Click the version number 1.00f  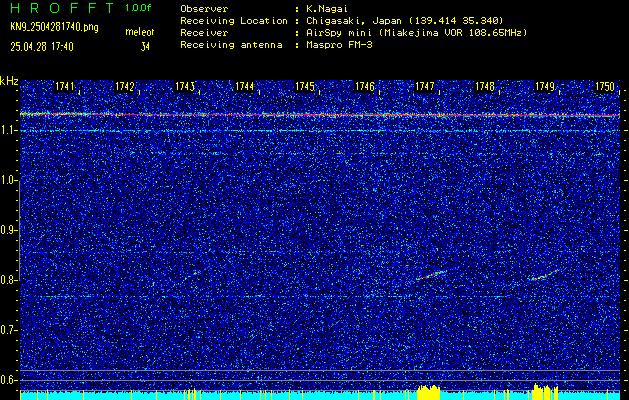pyautogui.click(x=138, y=8)
